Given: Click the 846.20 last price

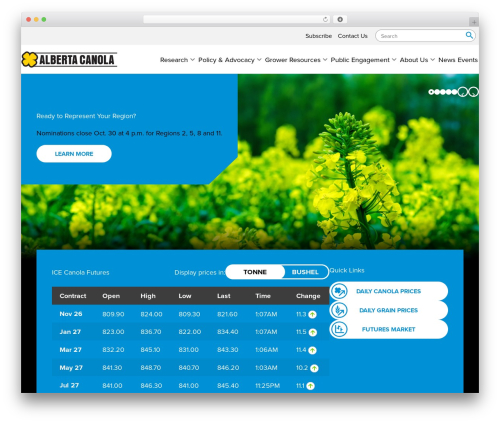Looking at the screenshot, I should 228,368.
